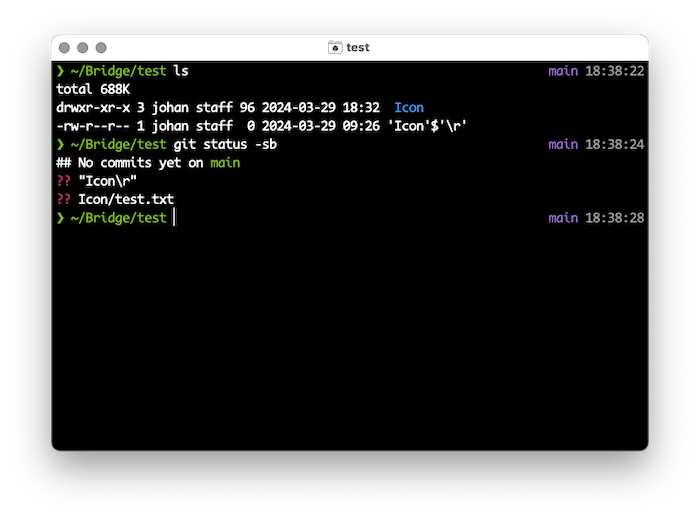700x519 pixels.
Task: Click purple 'main' next to 18:38:24
Action: [x=563, y=144]
